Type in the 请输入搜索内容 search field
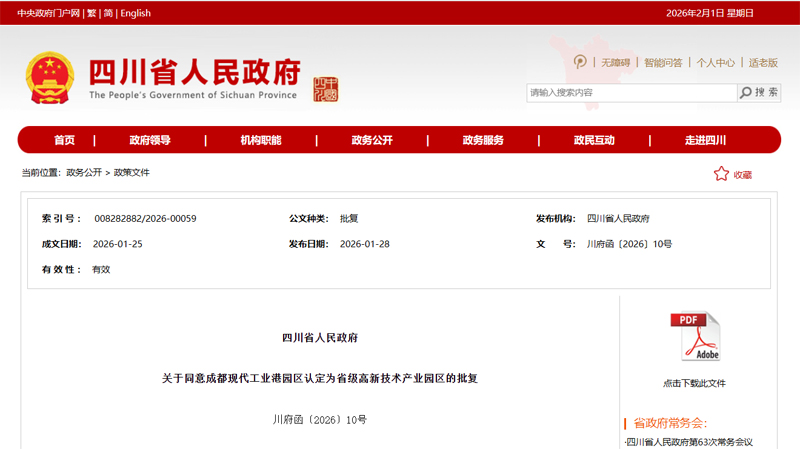800x449 pixels. 630,93
